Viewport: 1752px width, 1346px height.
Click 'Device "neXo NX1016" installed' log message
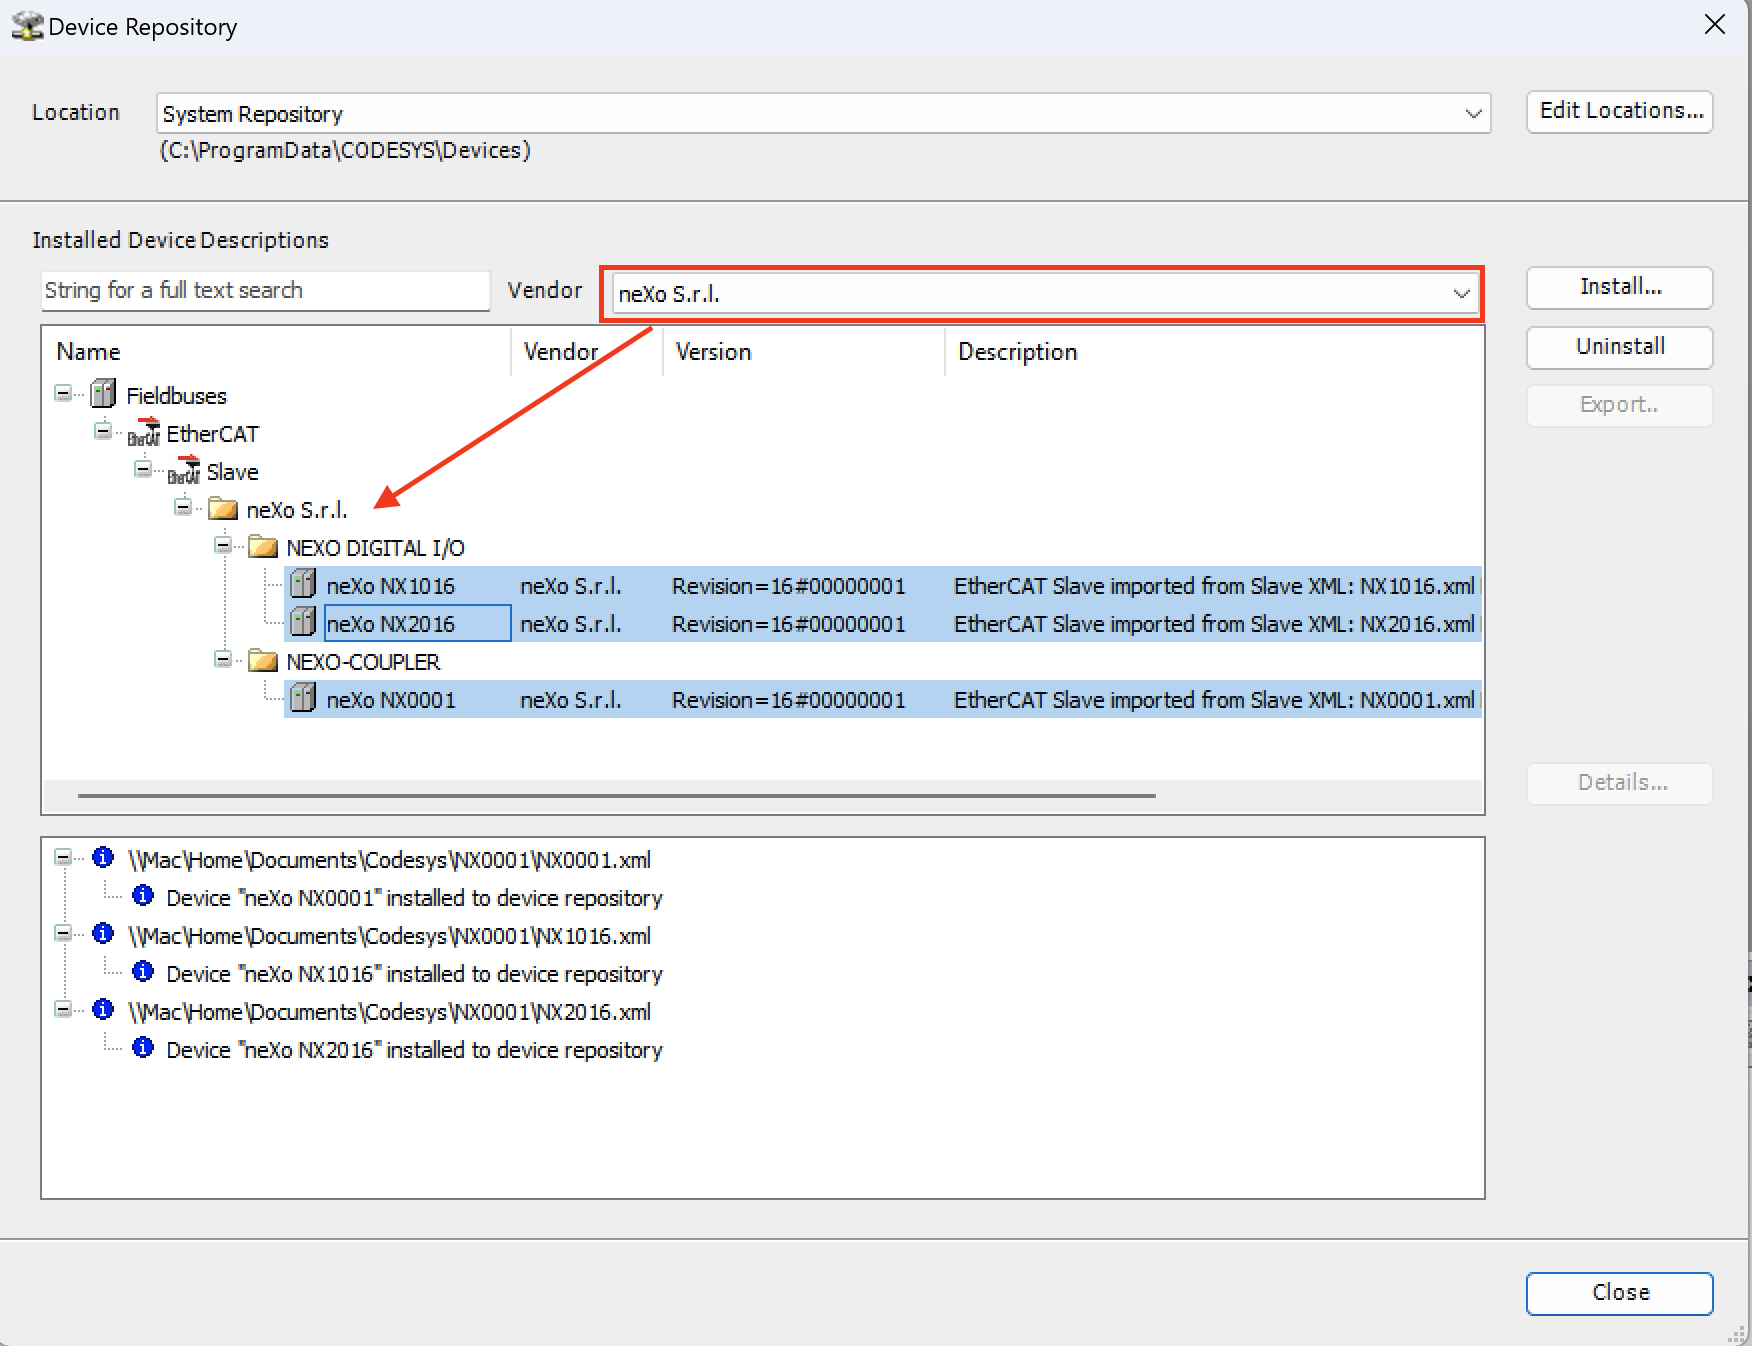(415, 974)
